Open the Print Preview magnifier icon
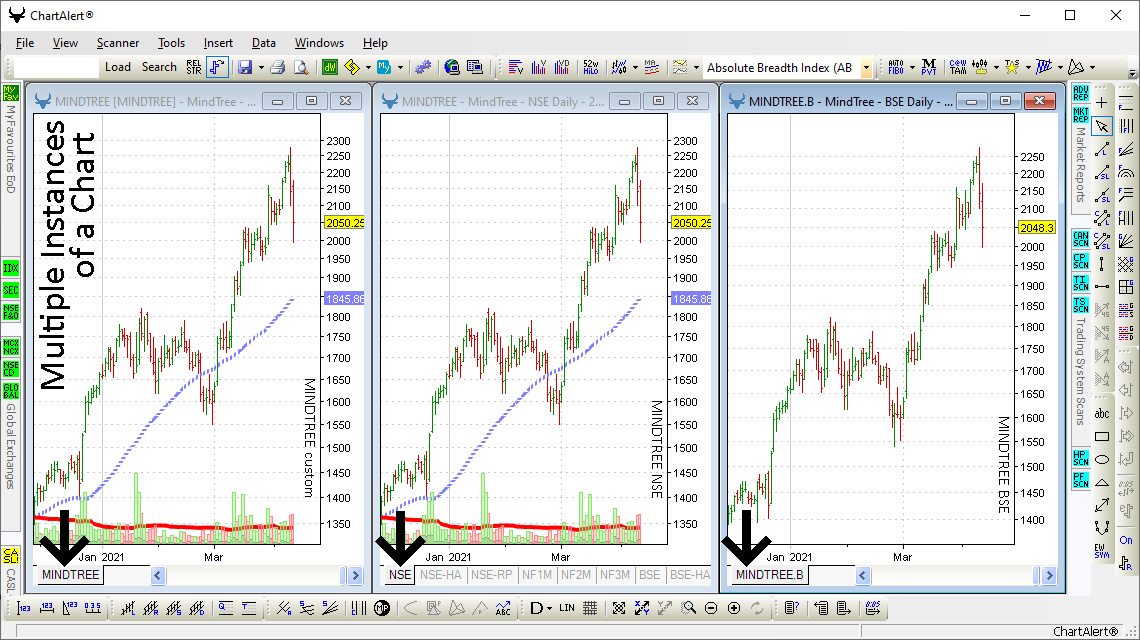The width and height of the screenshot is (1140, 640). 300,67
